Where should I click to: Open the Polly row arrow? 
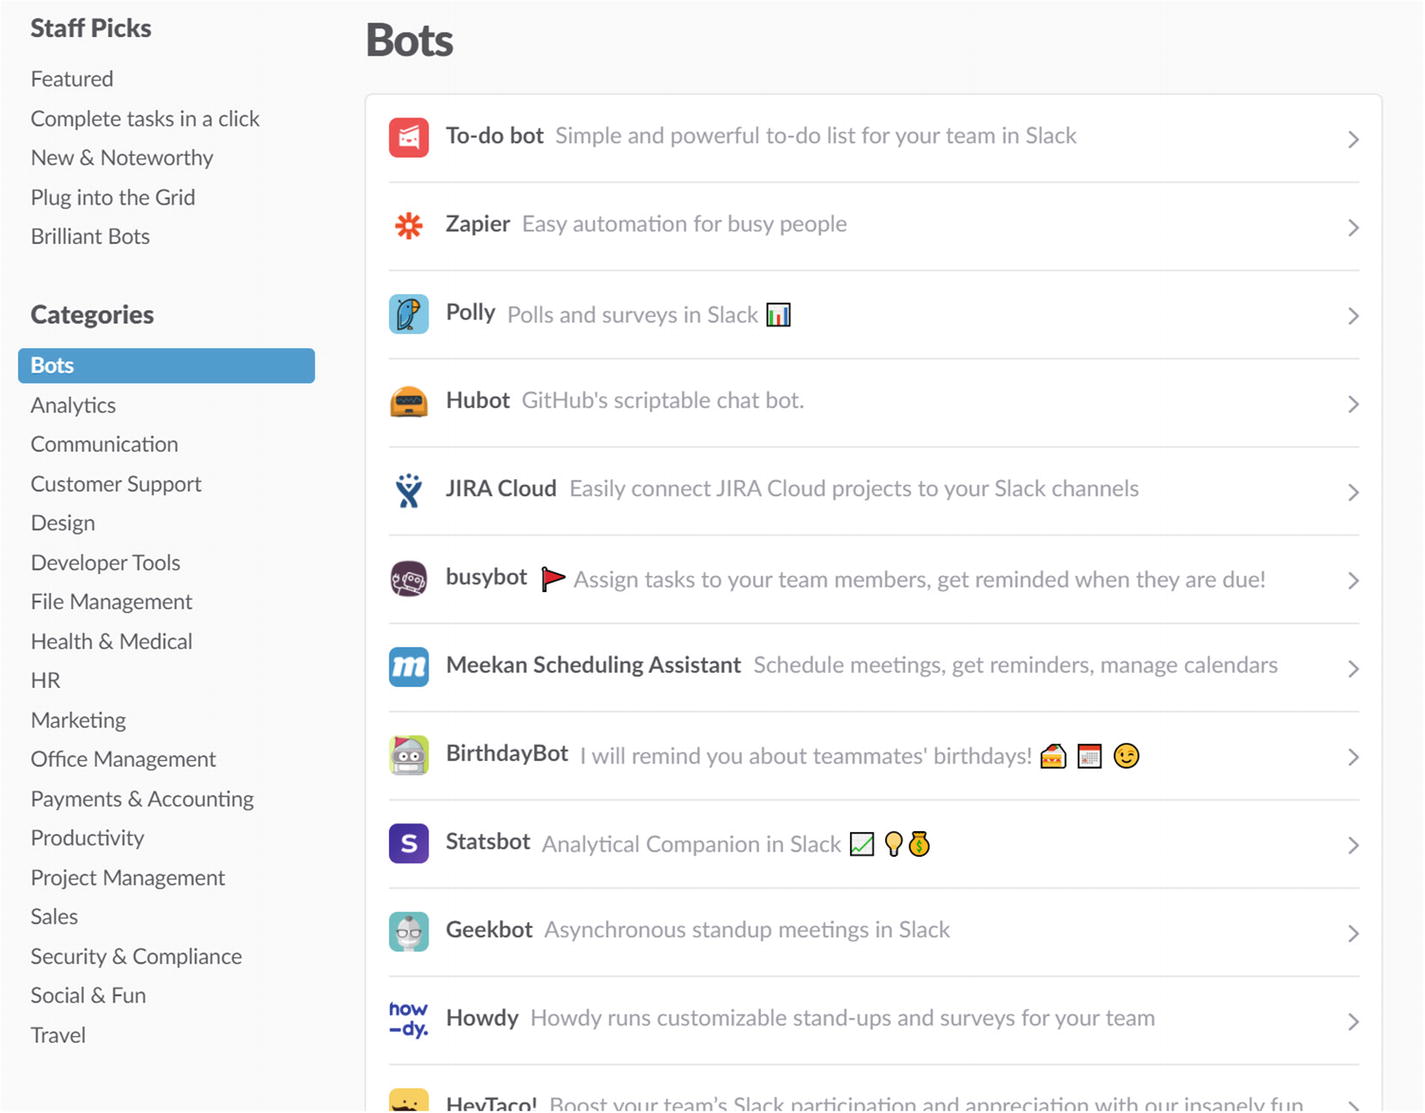(1353, 316)
